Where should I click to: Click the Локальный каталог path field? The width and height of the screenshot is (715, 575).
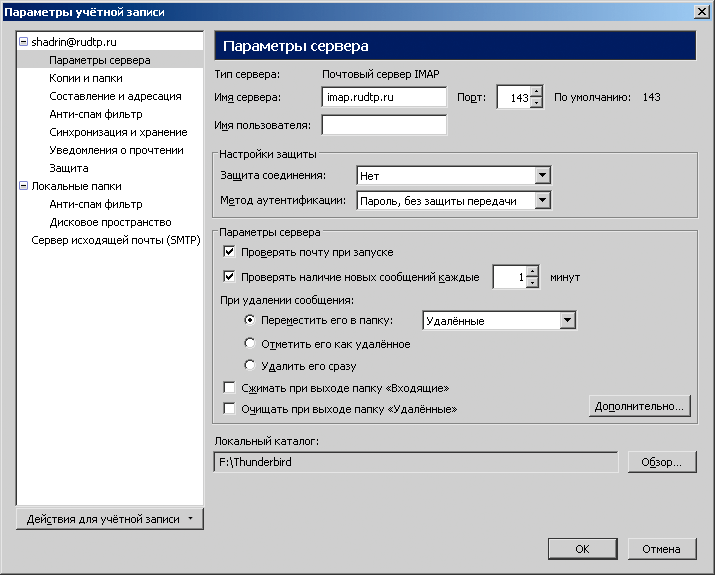416,462
